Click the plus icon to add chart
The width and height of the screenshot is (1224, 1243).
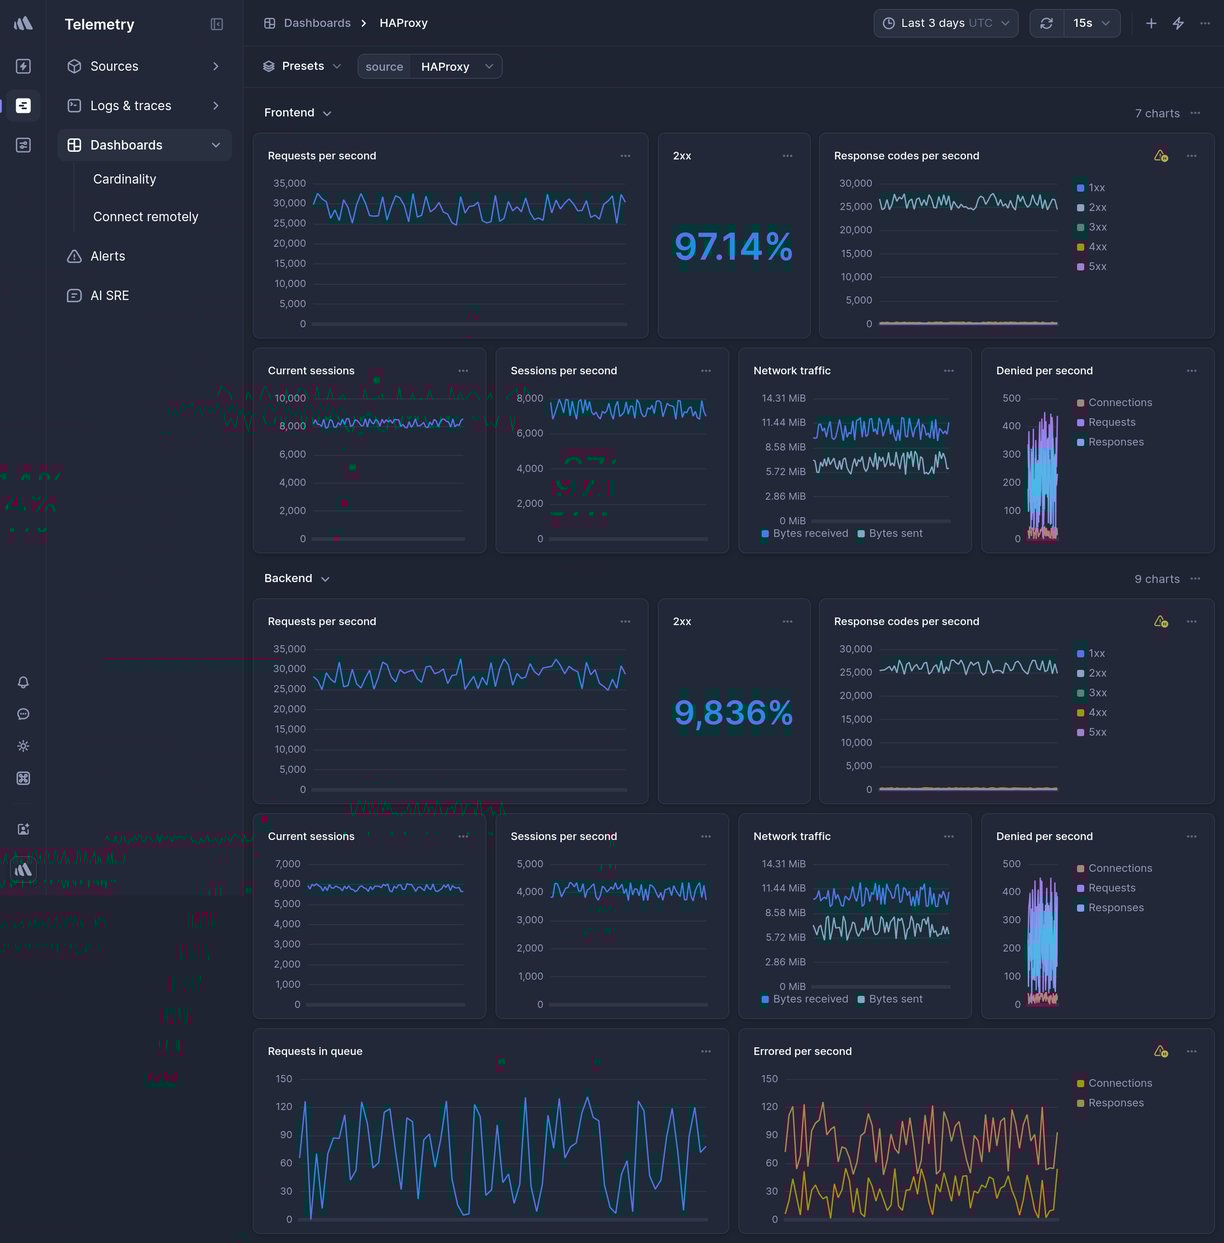1151,23
